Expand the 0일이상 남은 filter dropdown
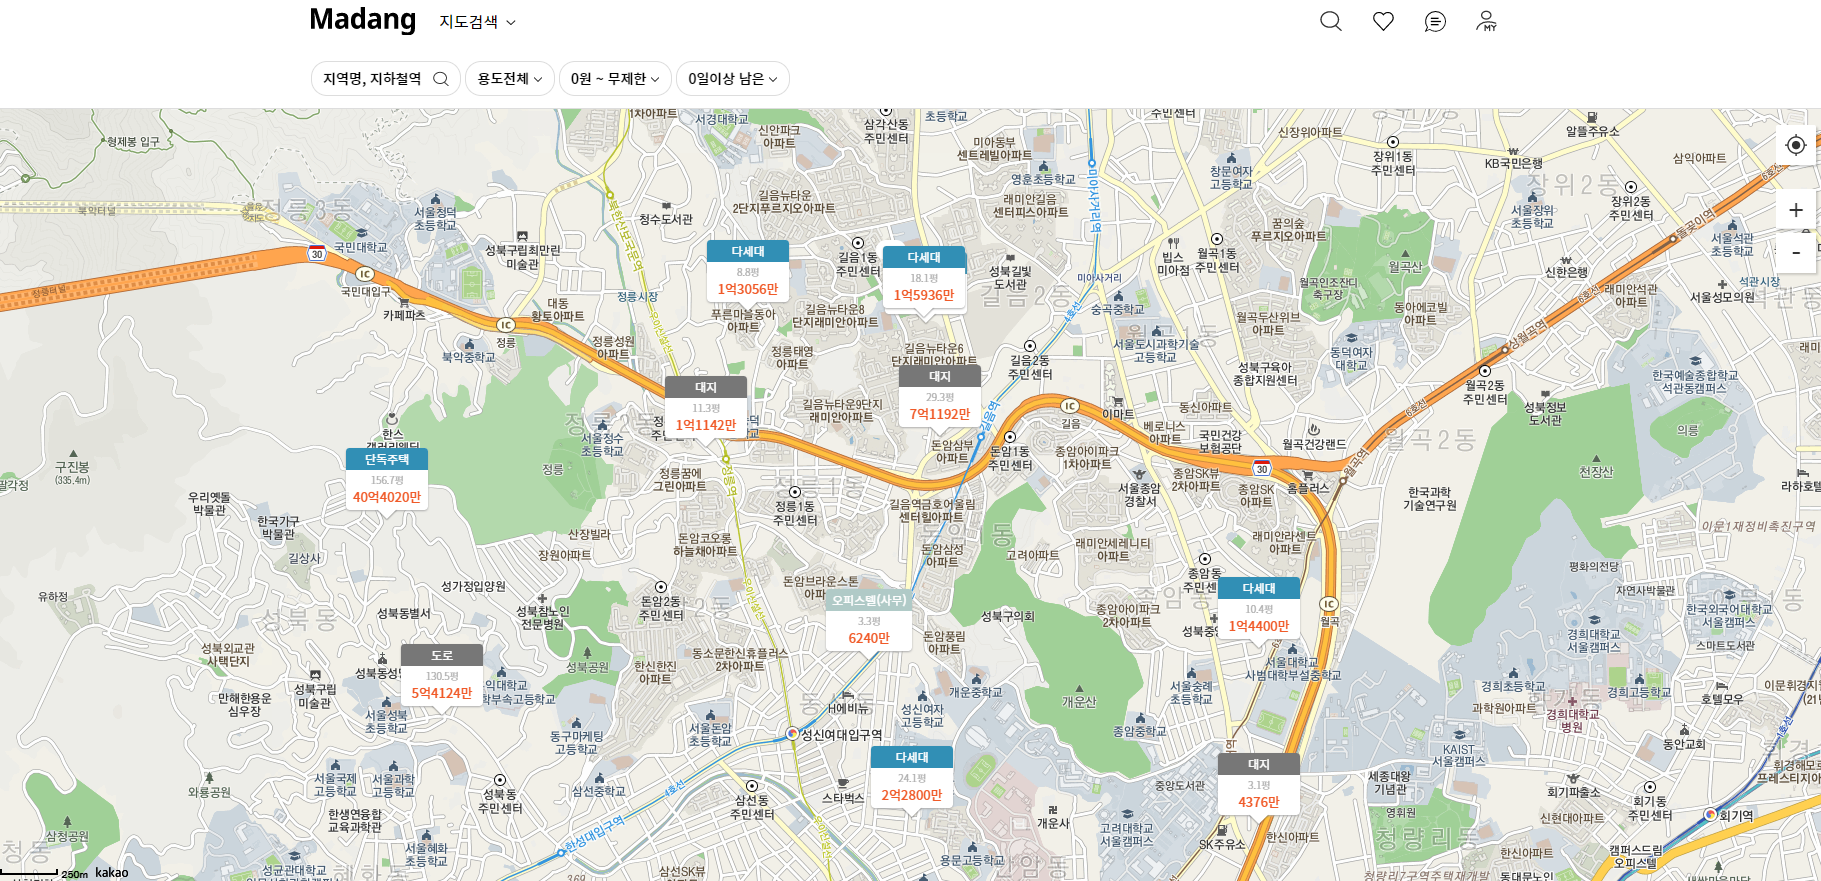The width and height of the screenshot is (1821, 881). [x=733, y=79]
